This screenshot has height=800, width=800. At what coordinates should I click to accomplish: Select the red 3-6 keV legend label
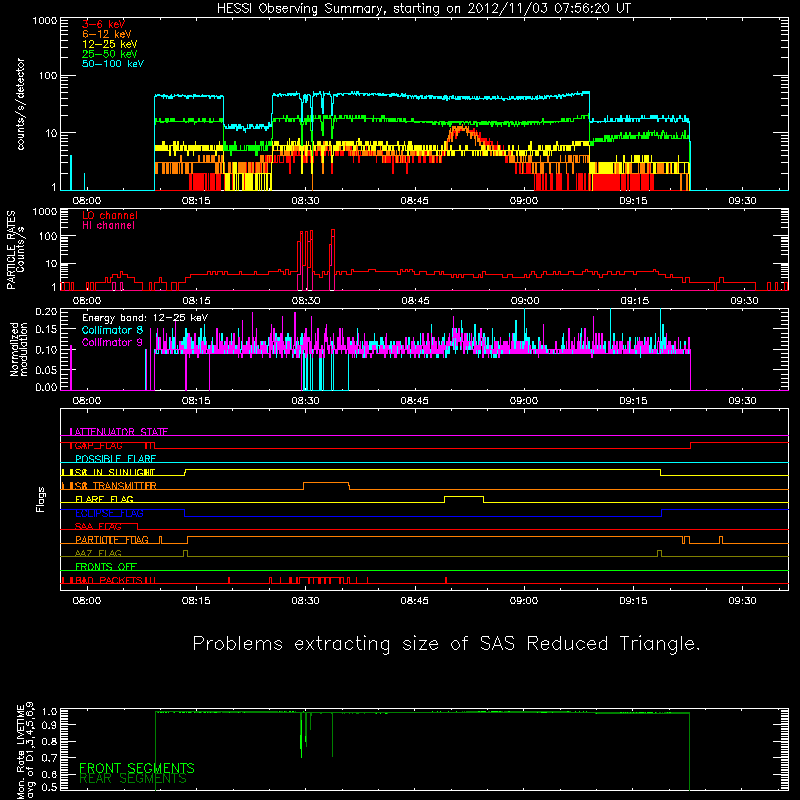coord(103,24)
